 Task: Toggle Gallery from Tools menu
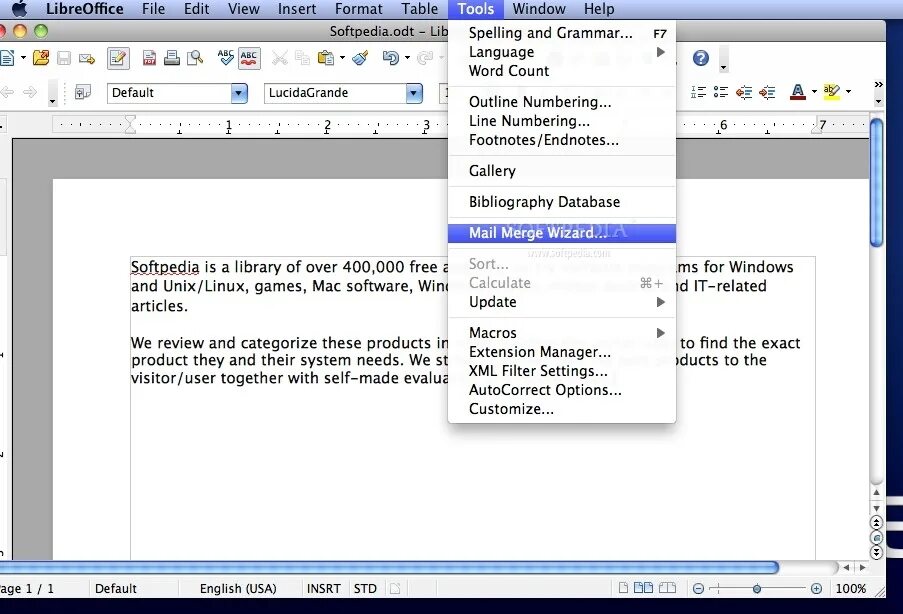[561, 171]
